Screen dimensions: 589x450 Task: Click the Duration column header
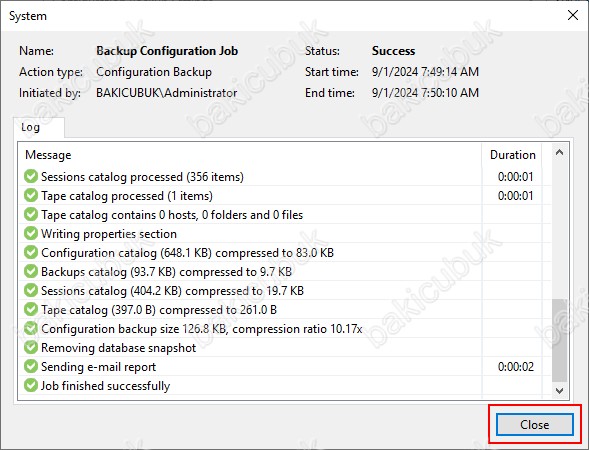(512, 155)
